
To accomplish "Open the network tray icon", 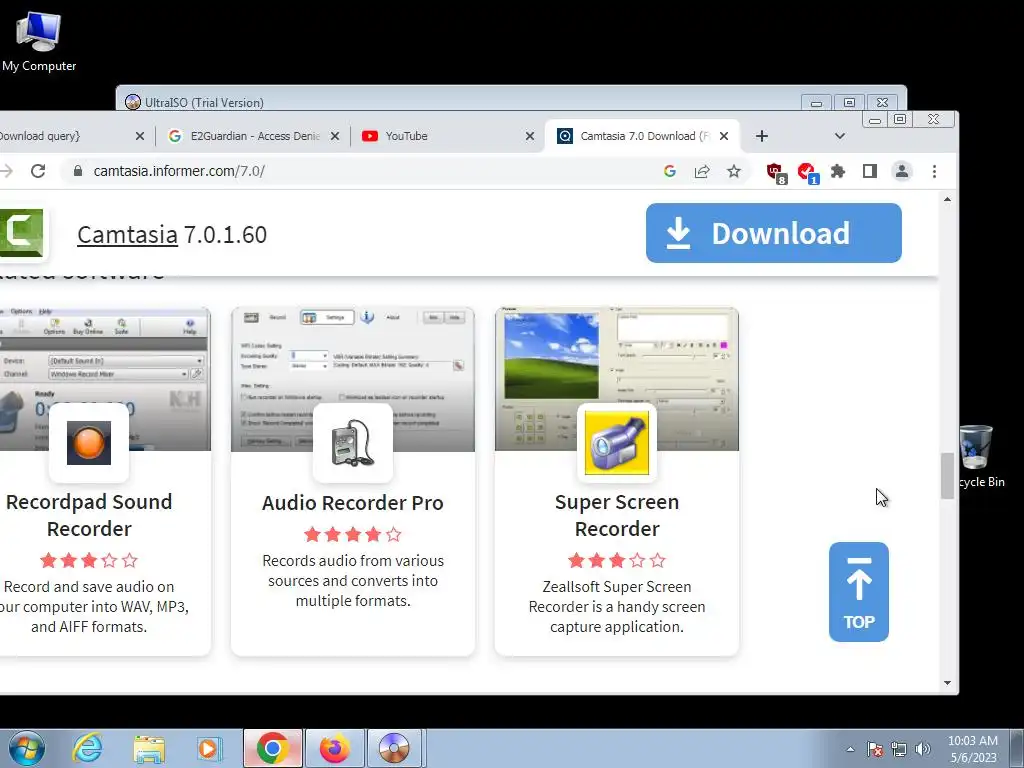I will point(899,749).
